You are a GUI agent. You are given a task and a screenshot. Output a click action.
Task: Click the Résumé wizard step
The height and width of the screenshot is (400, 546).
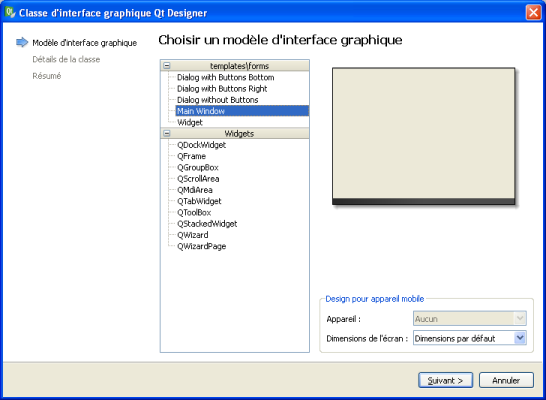(47, 76)
